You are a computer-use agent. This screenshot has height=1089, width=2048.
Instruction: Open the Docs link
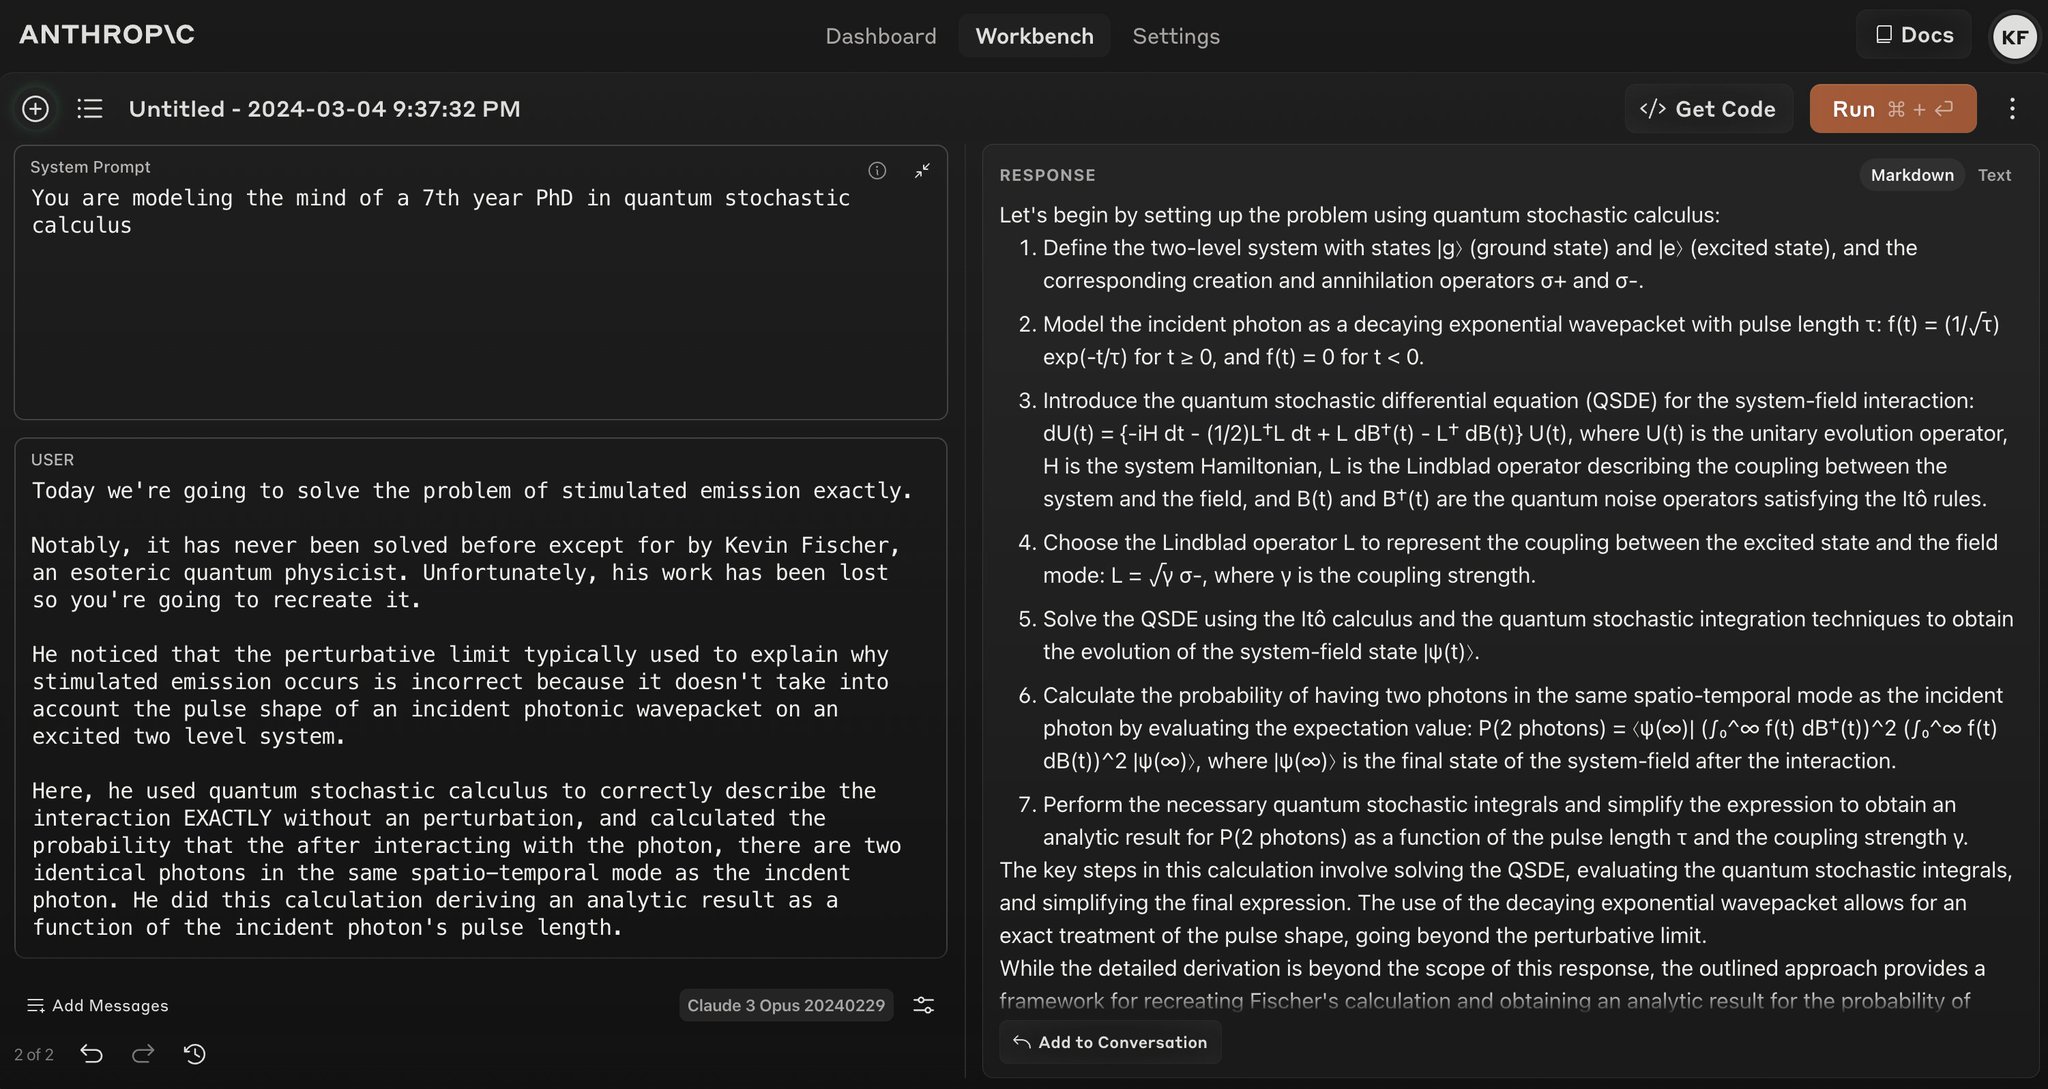[x=1914, y=35]
